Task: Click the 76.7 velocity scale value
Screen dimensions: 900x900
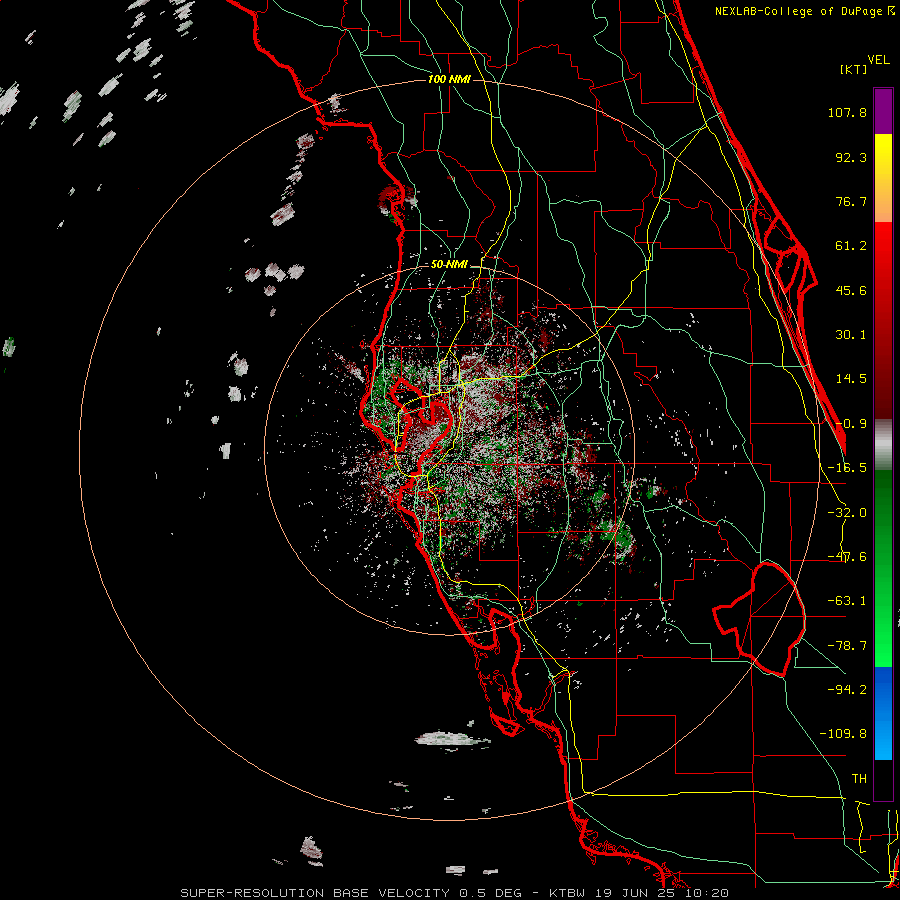Action: click(851, 201)
